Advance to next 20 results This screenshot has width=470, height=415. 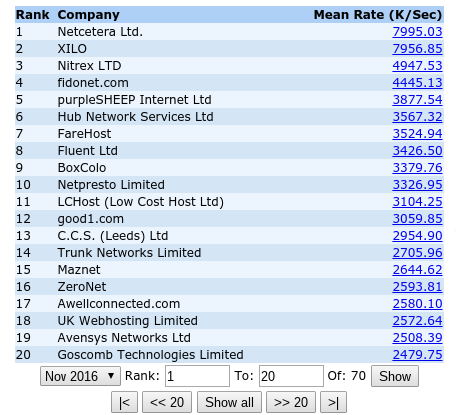pos(291,402)
